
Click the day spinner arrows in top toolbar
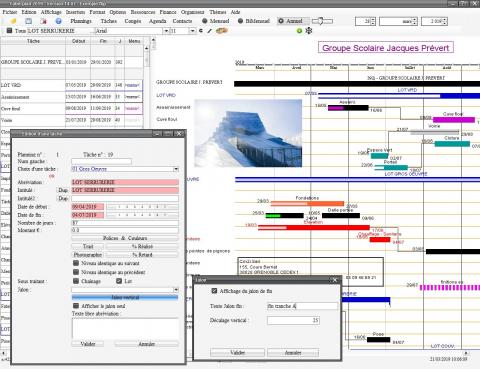373,21
